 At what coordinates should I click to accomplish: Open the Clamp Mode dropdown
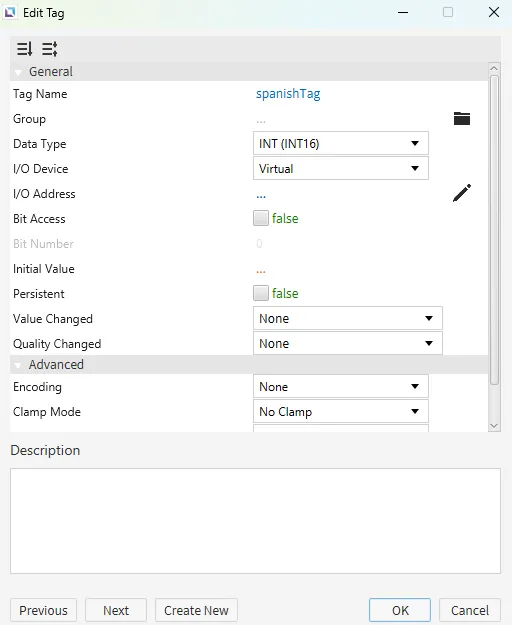[341, 412]
